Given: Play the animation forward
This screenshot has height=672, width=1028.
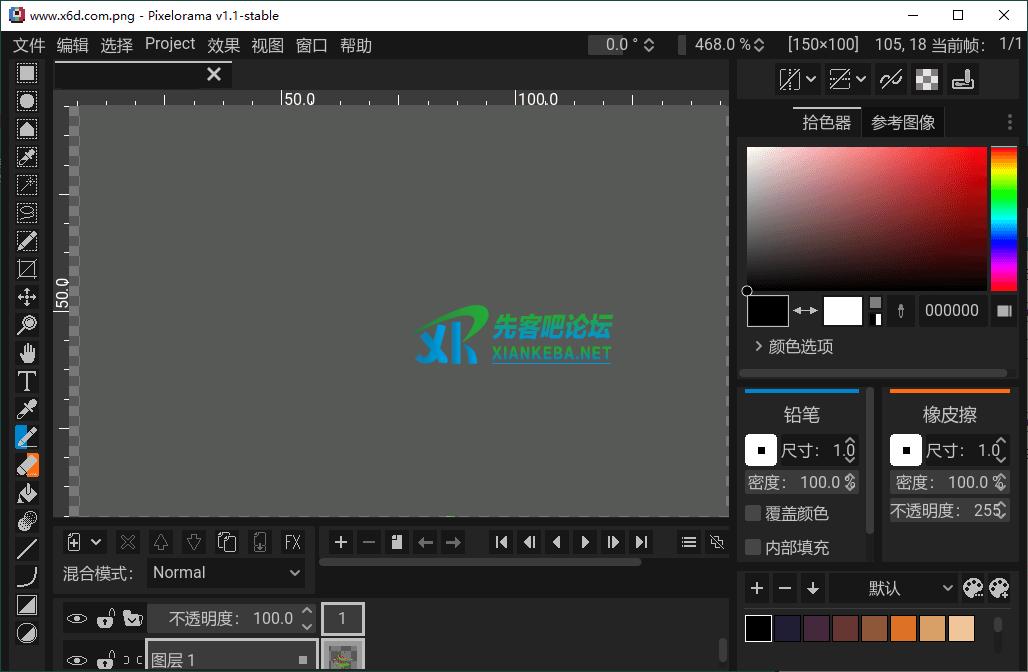Looking at the screenshot, I should tap(584, 541).
